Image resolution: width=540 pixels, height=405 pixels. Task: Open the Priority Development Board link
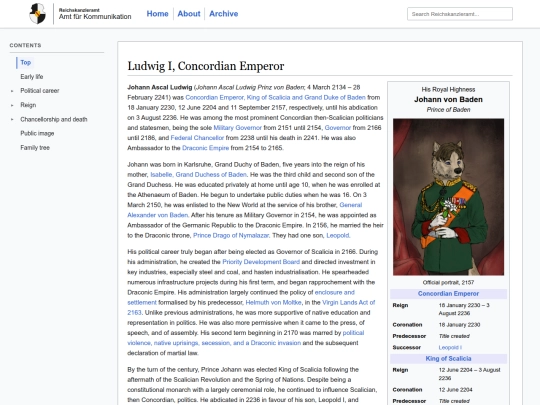261,262
